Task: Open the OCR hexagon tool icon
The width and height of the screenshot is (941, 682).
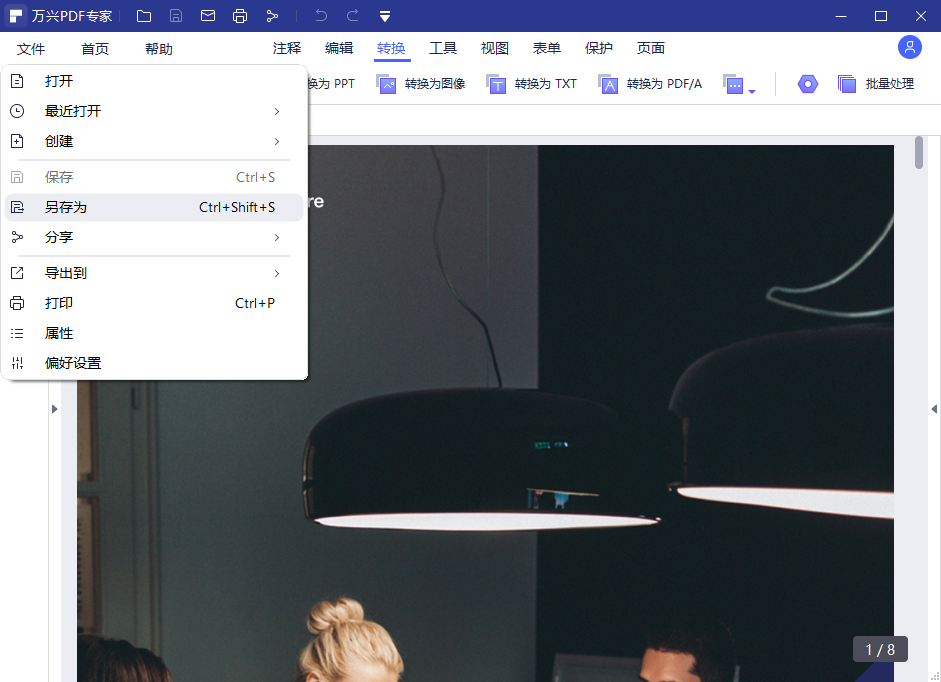Action: 807,85
